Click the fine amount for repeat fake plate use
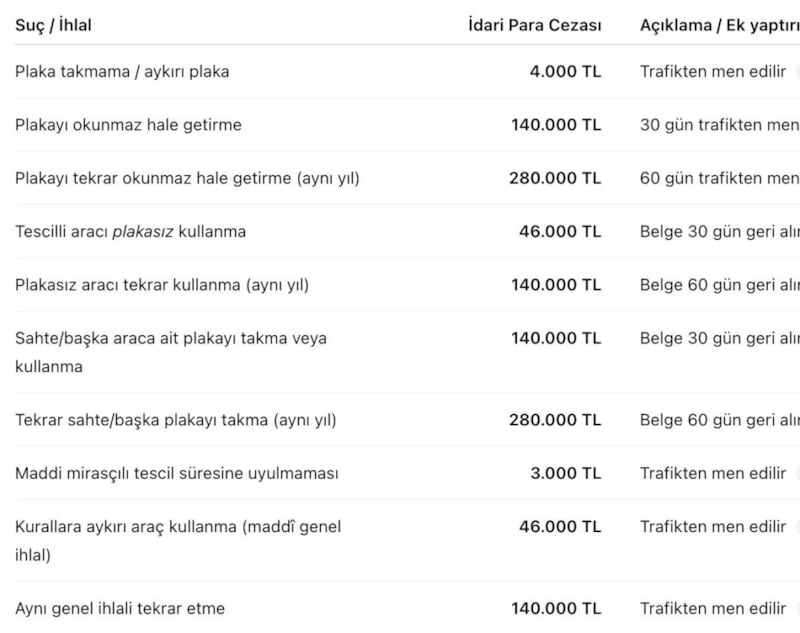 click(x=555, y=420)
